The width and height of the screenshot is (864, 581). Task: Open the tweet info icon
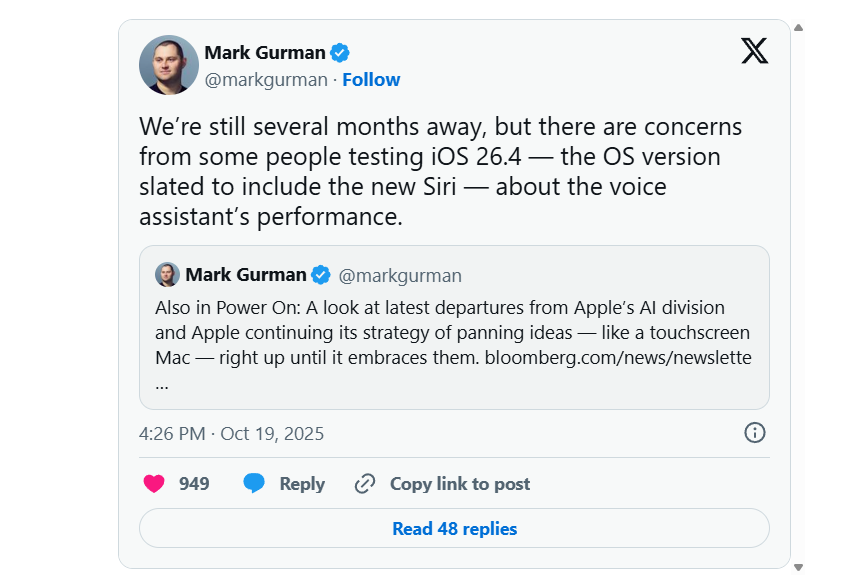click(755, 433)
